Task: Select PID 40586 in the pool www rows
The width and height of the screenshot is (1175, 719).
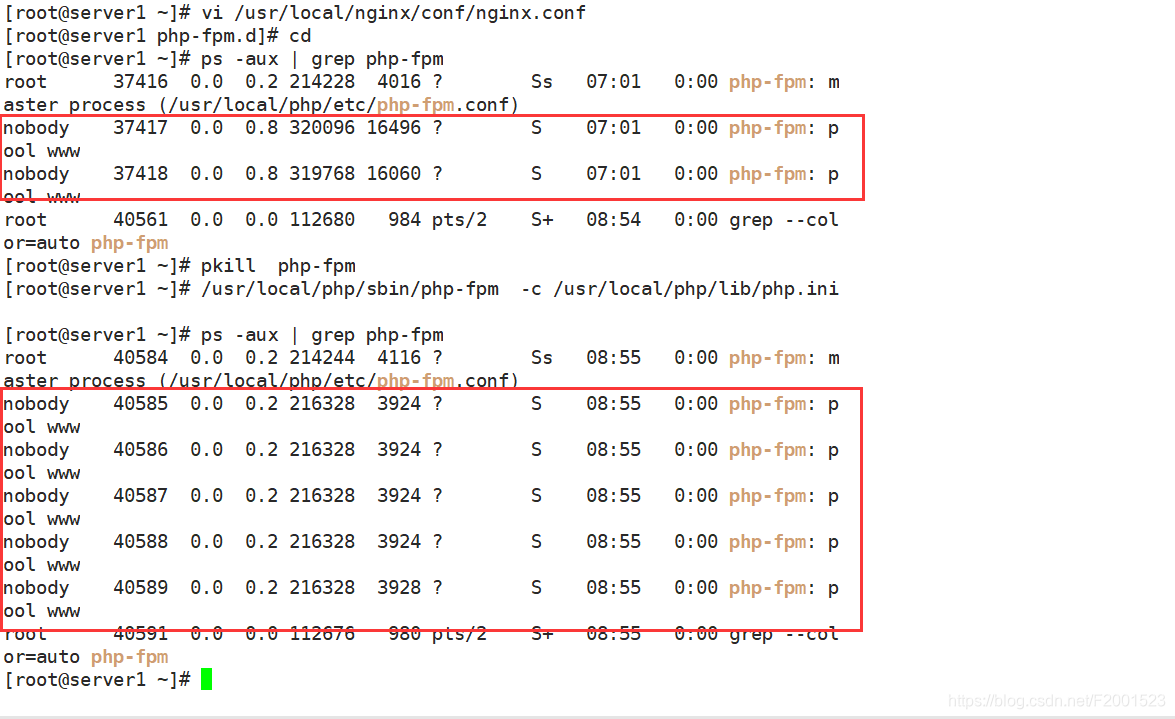Action: (x=141, y=450)
